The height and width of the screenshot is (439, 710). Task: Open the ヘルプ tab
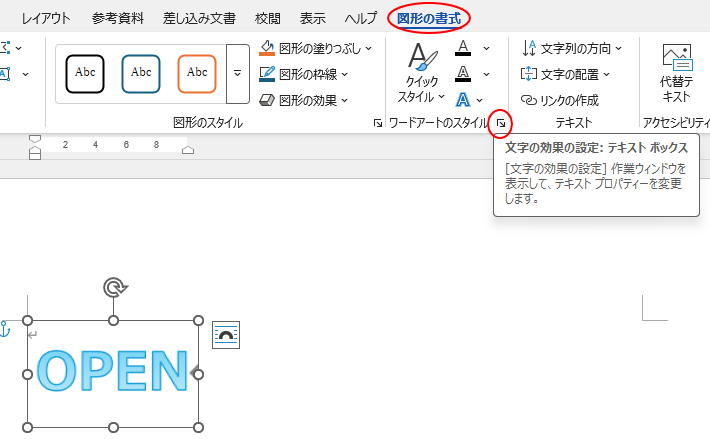tap(361, 19)
